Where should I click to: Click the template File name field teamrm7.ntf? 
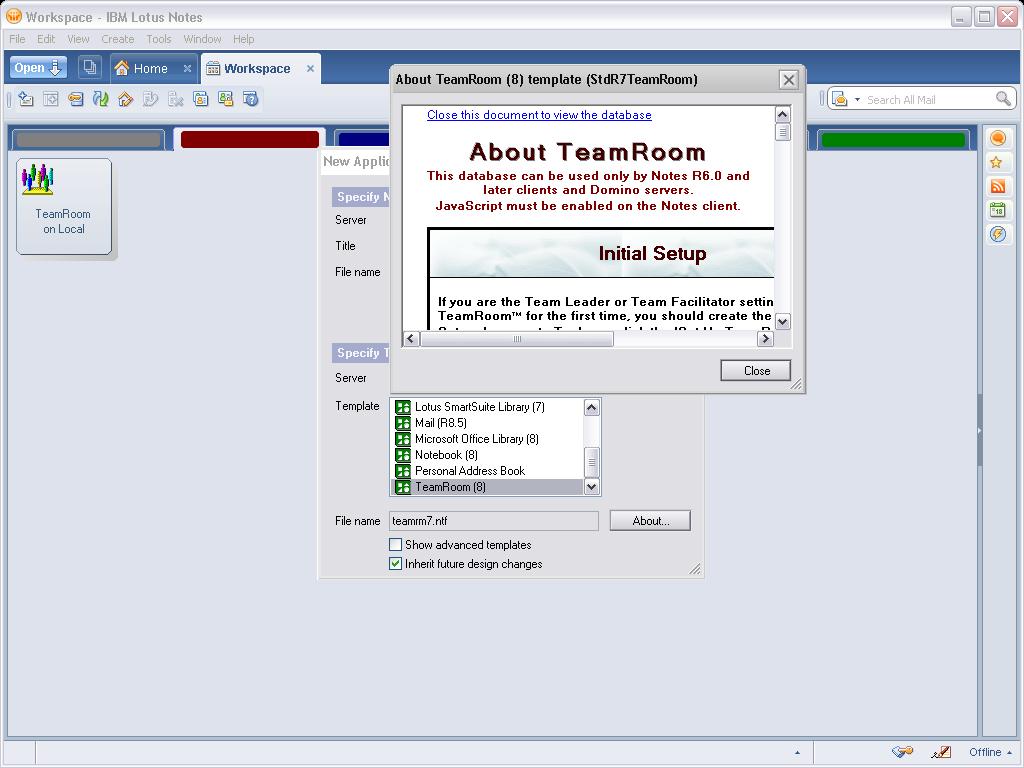pyautogui.click(x=494, y=520)
